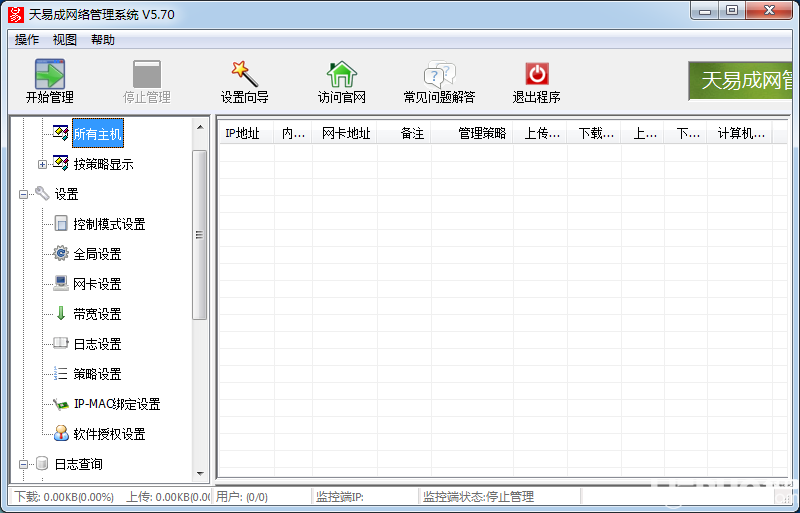Click the list icon for 策略设置
800x513 pixels.
click(x=61, y=374)
